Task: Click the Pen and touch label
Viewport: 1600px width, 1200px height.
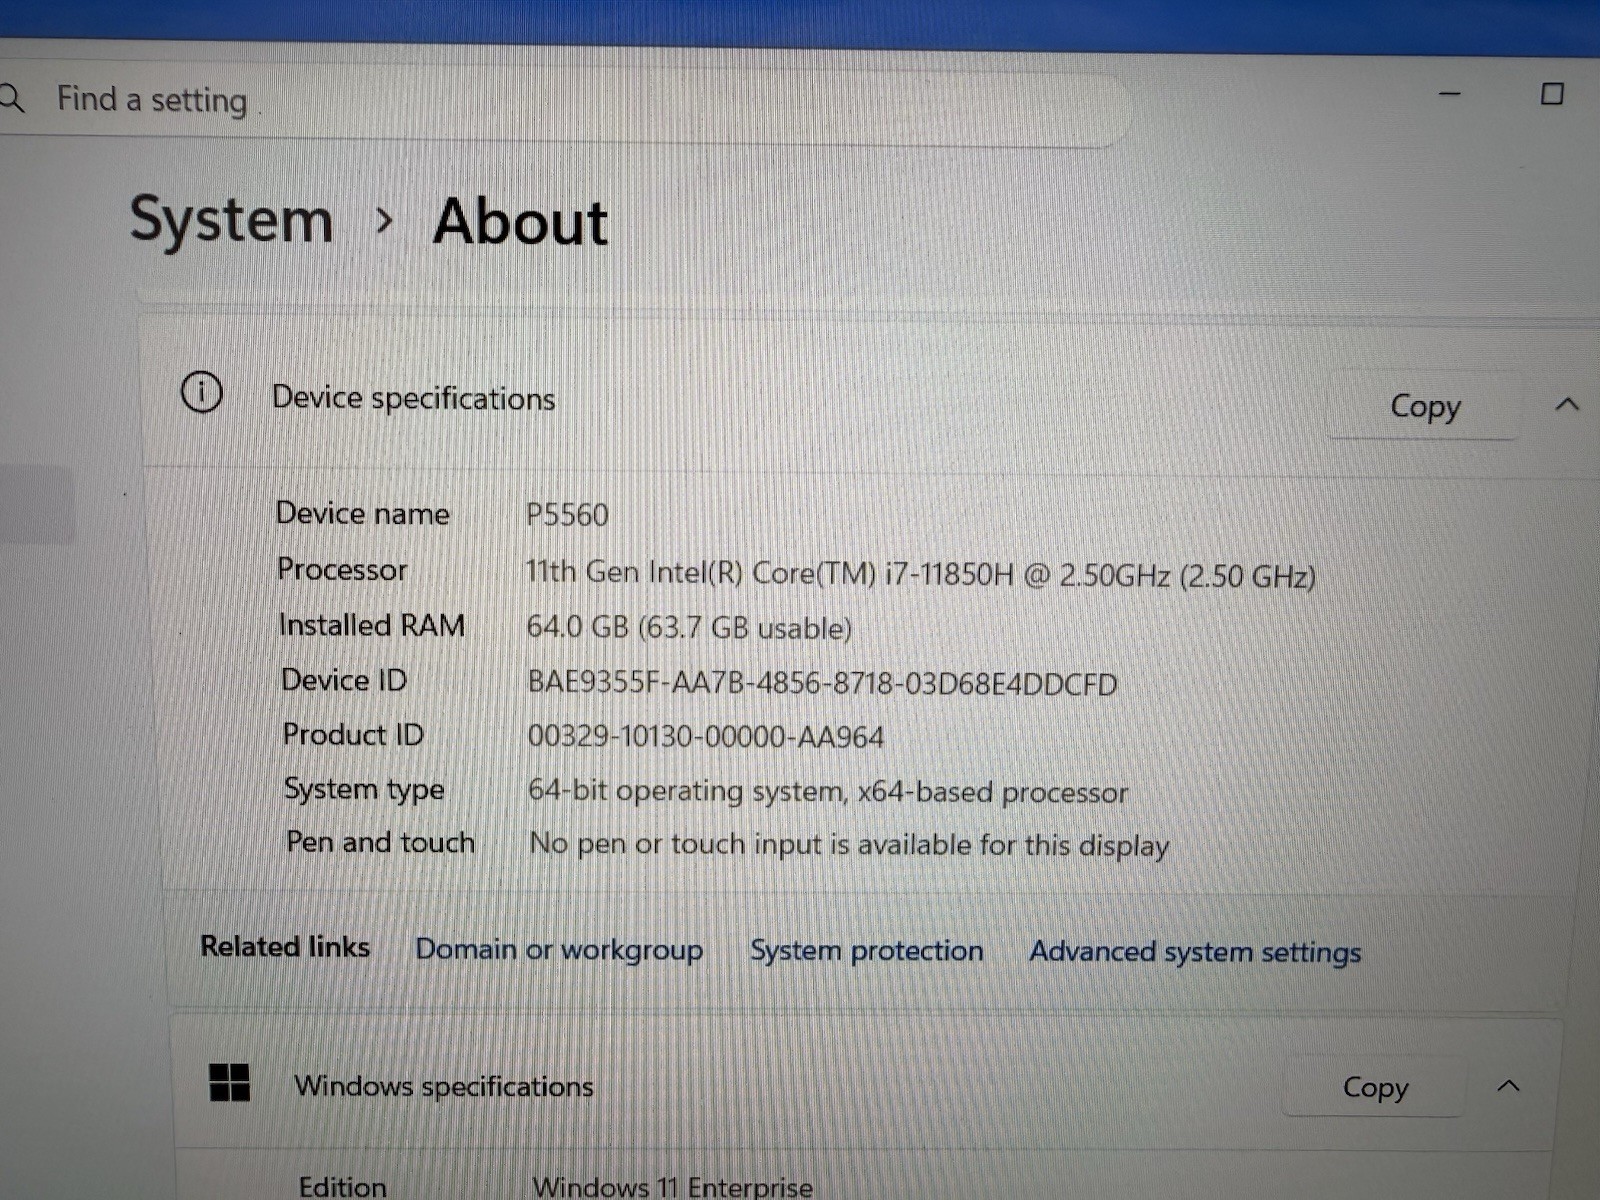Action: 380,842
